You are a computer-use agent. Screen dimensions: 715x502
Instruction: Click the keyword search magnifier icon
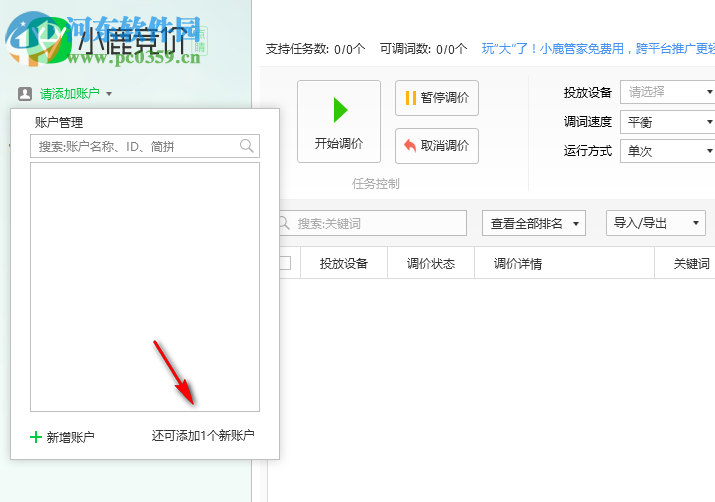285,223
